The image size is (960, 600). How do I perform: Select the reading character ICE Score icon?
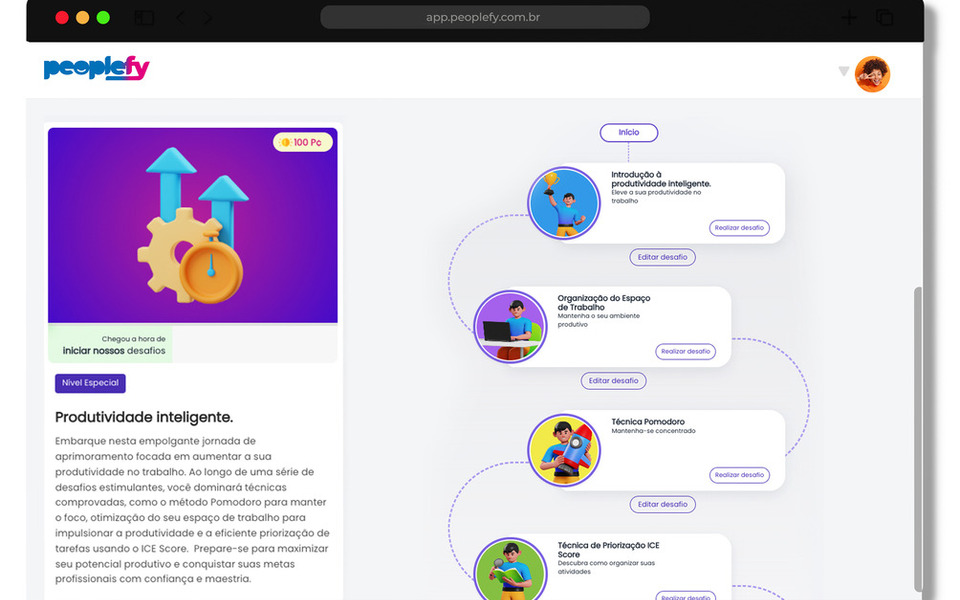point(510,569)
